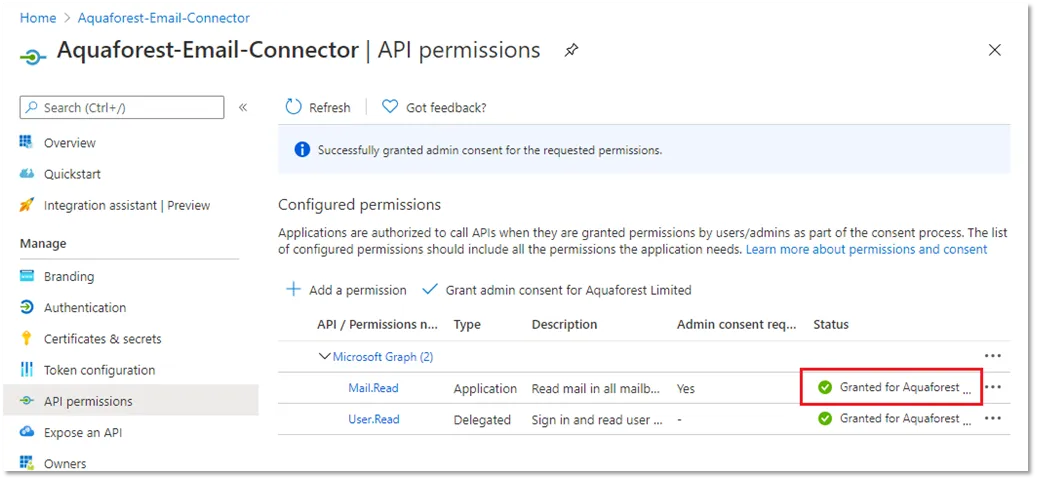Click the pin icon beside API permissions title

click(x=571, y=50)
